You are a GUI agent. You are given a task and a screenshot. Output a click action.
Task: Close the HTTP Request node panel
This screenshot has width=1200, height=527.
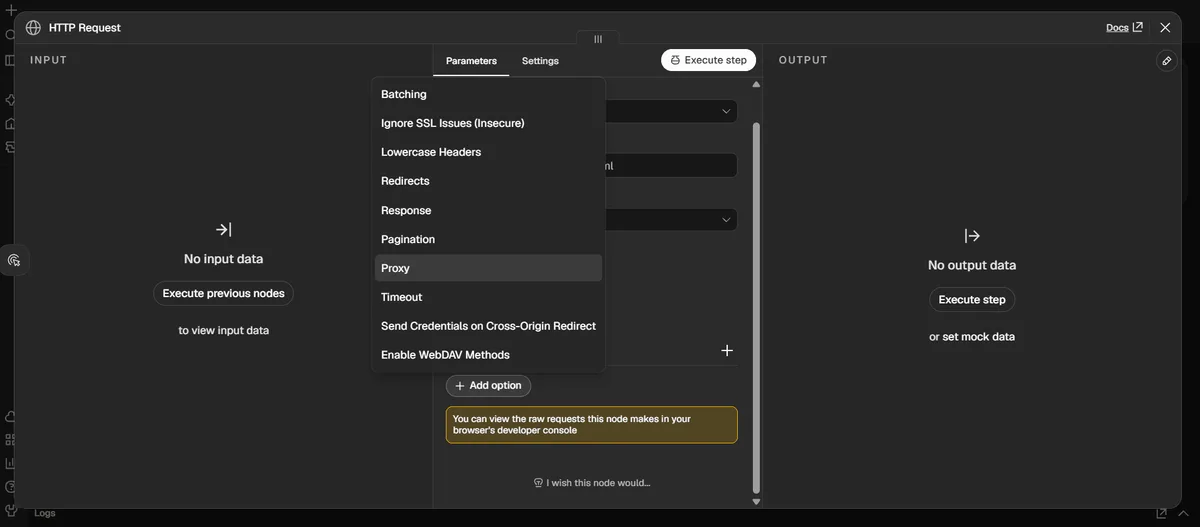pos(1165,28)
